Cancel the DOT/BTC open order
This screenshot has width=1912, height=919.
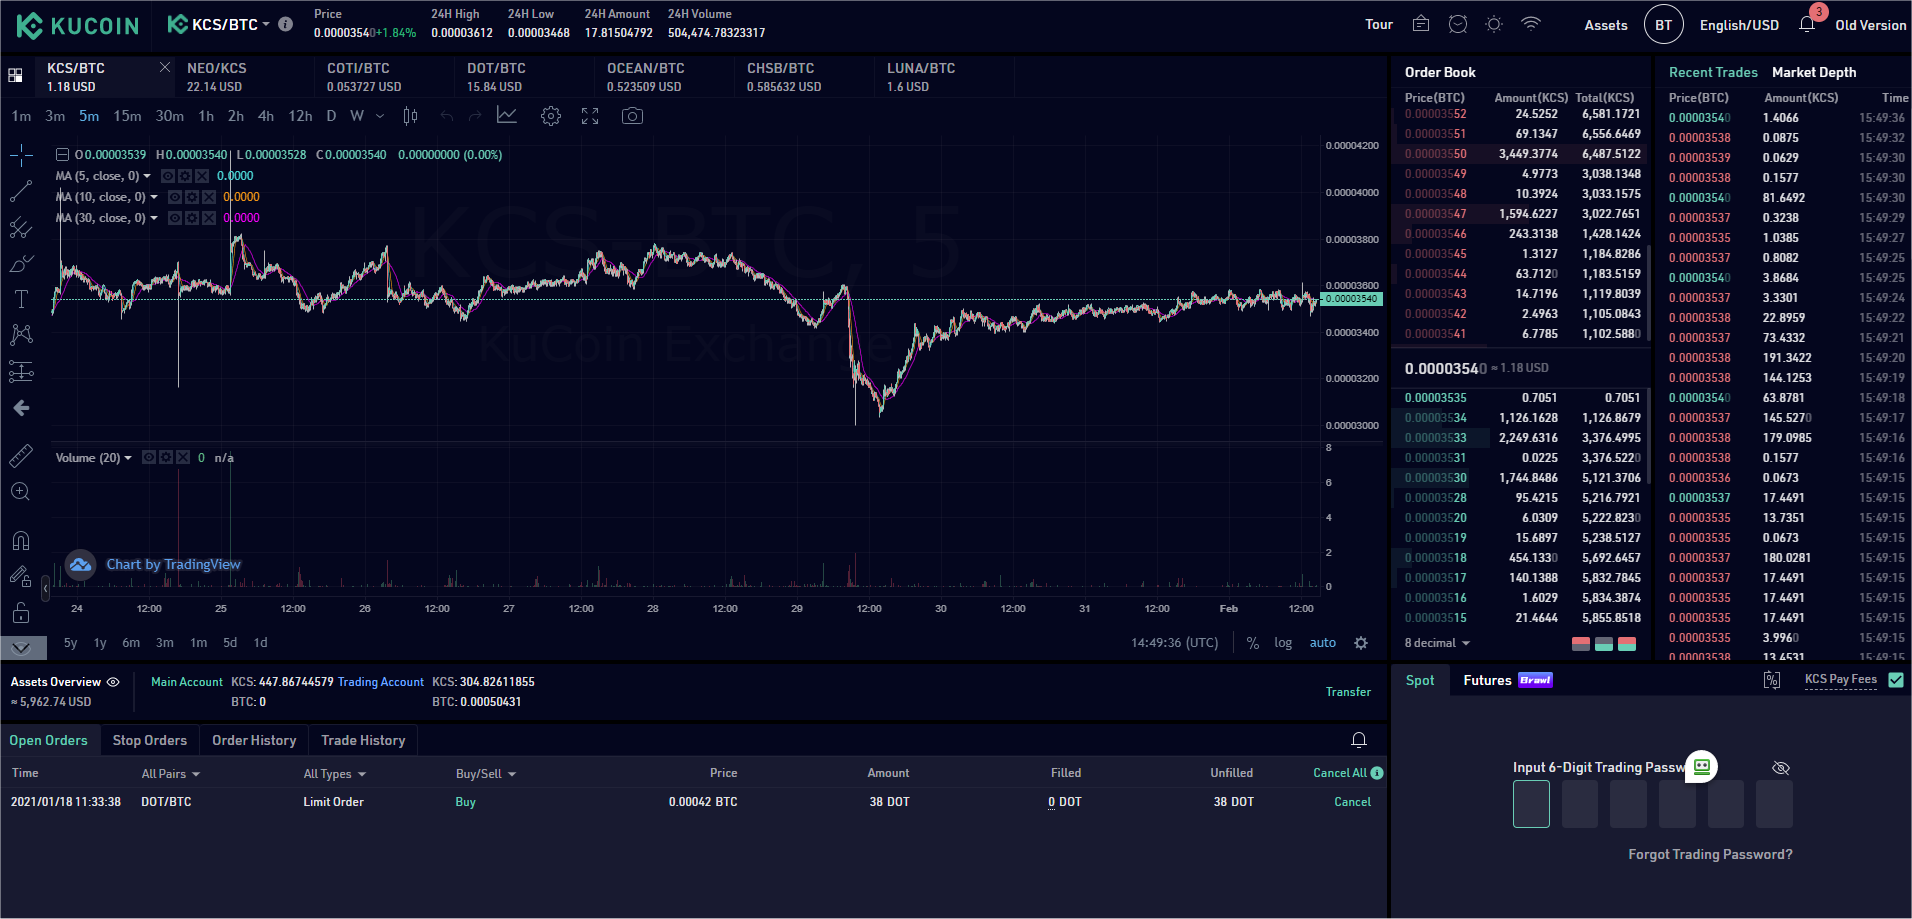pos(1352,802)
